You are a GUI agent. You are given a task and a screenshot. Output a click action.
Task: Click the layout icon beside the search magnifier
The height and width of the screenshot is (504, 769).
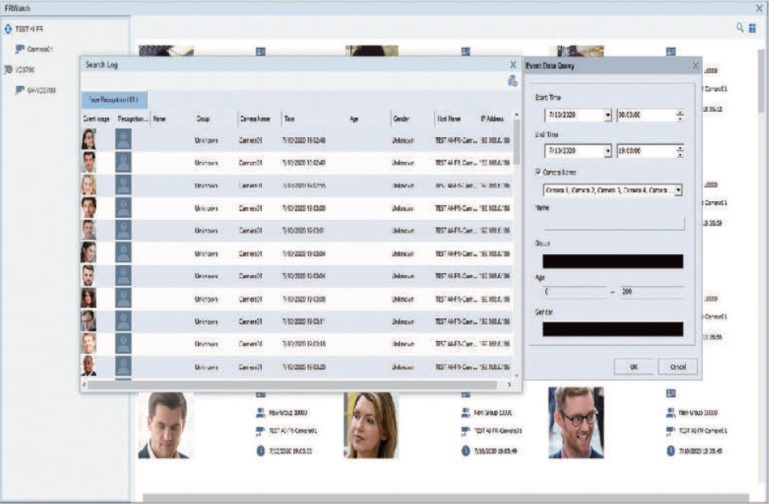click(752, 28)
